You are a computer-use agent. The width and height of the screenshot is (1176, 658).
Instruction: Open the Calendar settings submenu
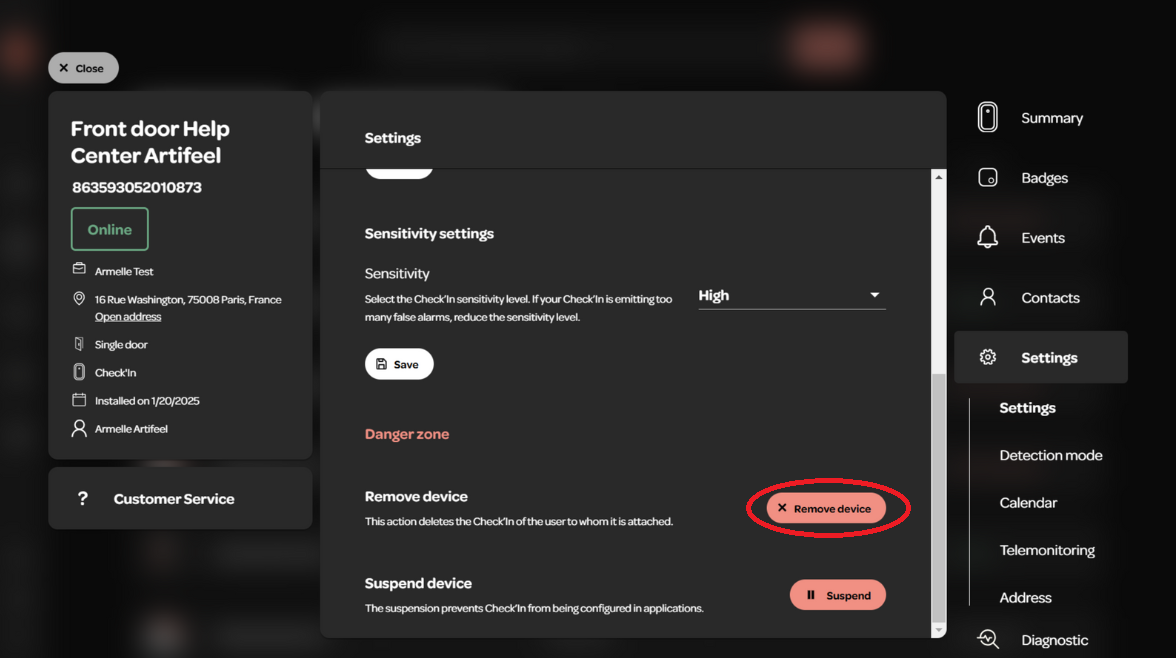(x=1028, y=503)
